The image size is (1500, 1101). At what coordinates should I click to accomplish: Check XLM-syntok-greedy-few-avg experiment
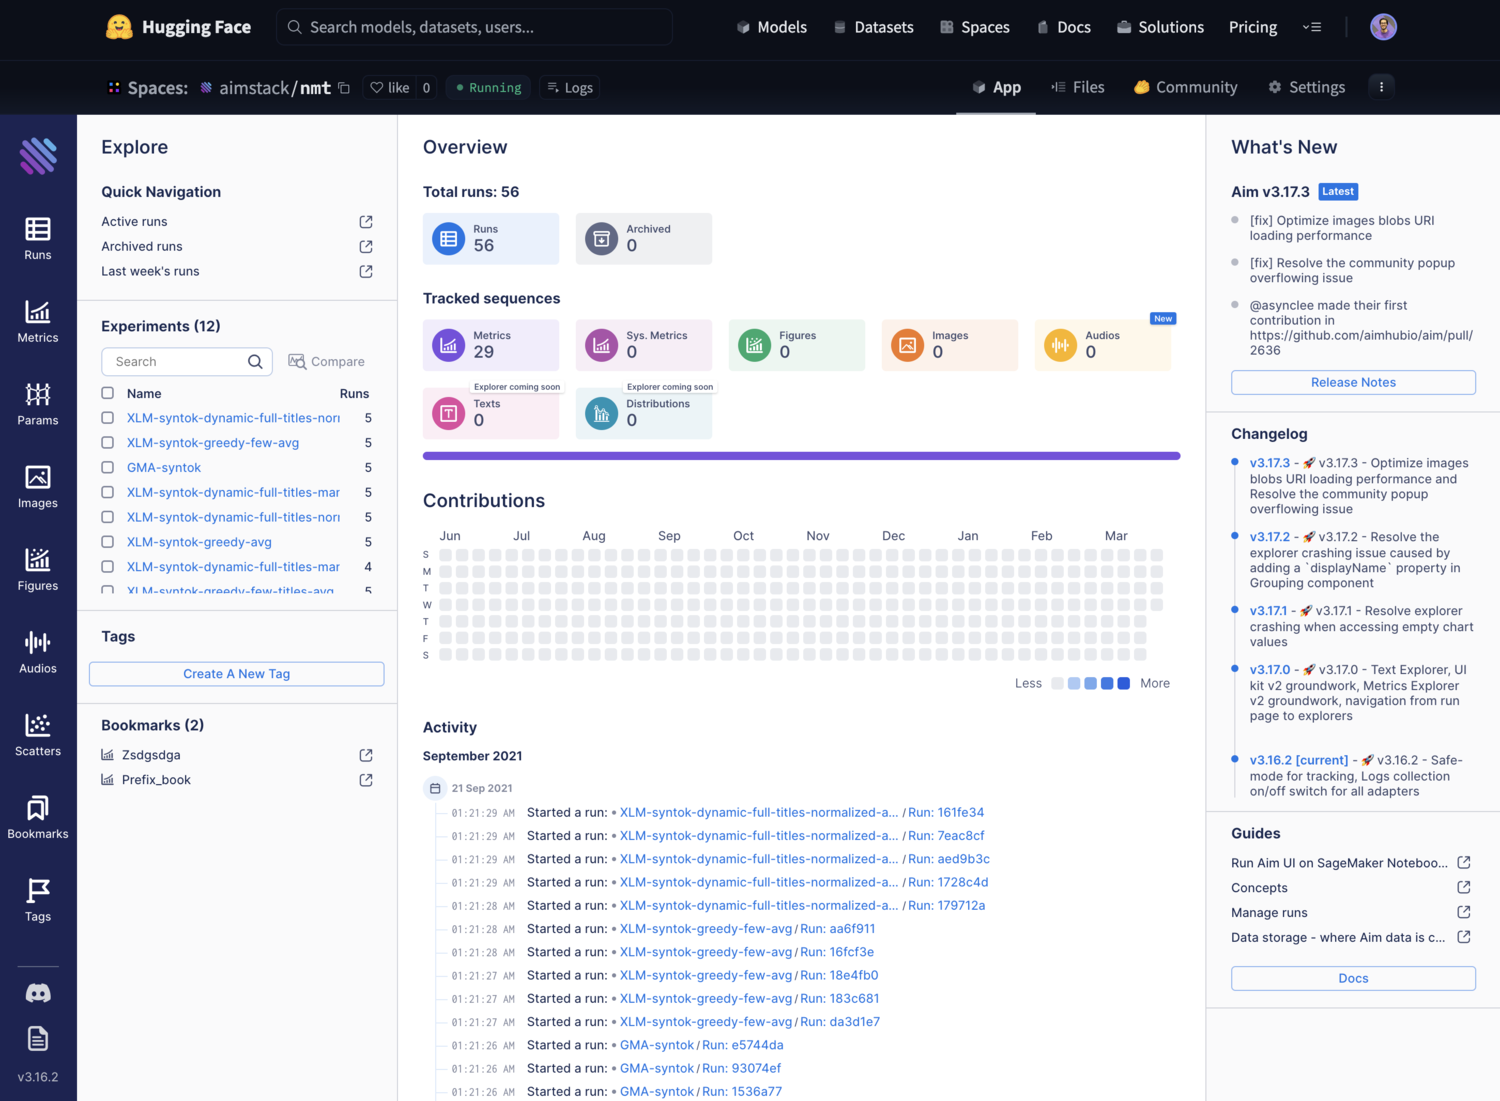(x=108, y=442)
